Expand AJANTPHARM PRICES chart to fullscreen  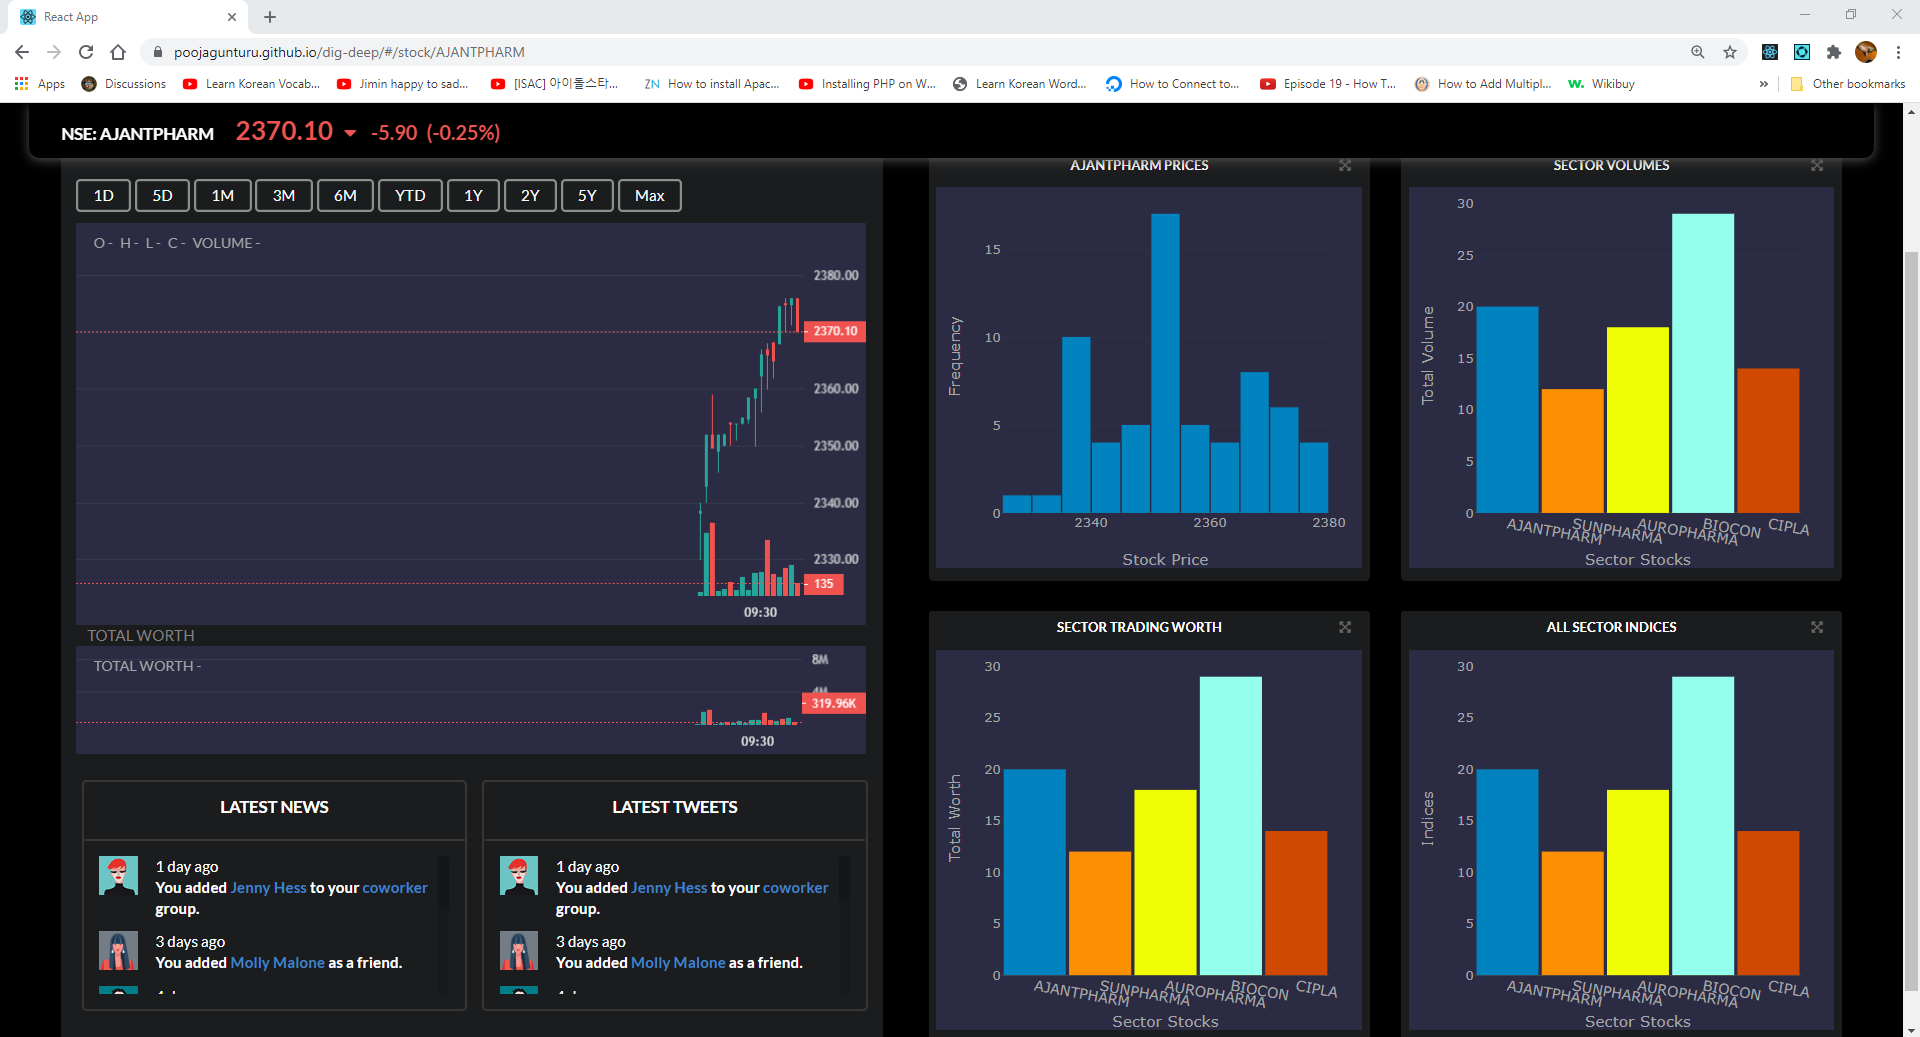point(1345,166)
